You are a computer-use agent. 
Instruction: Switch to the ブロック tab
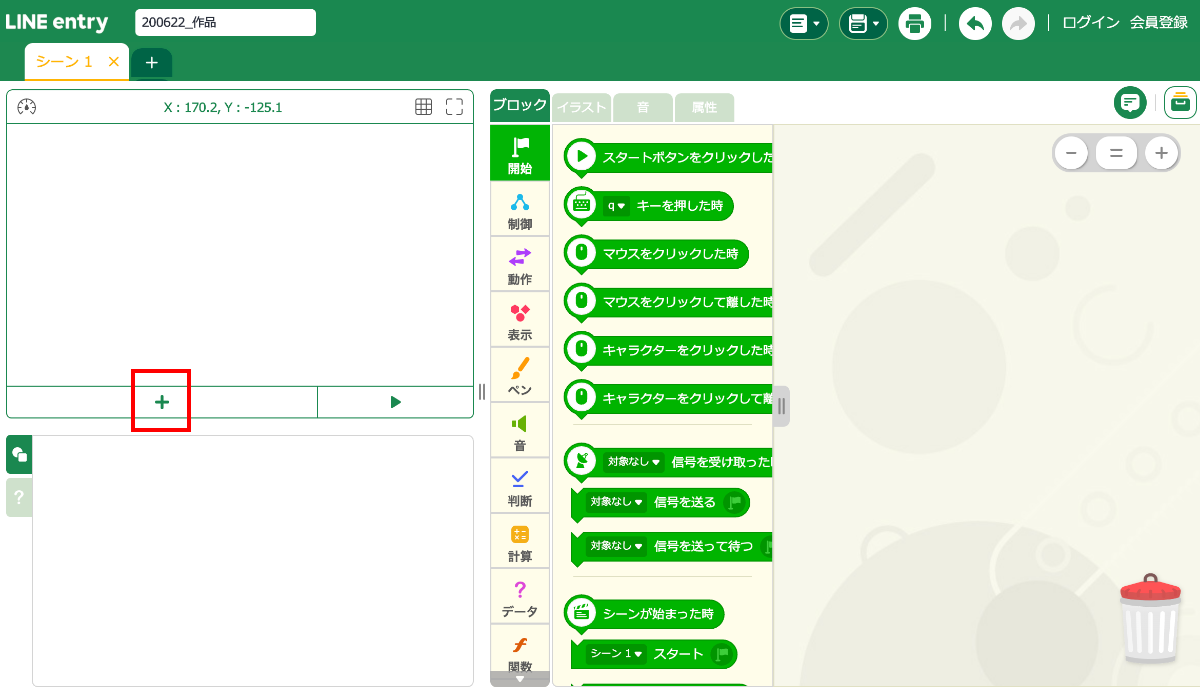pyautogui.click(x=520, y=106)
